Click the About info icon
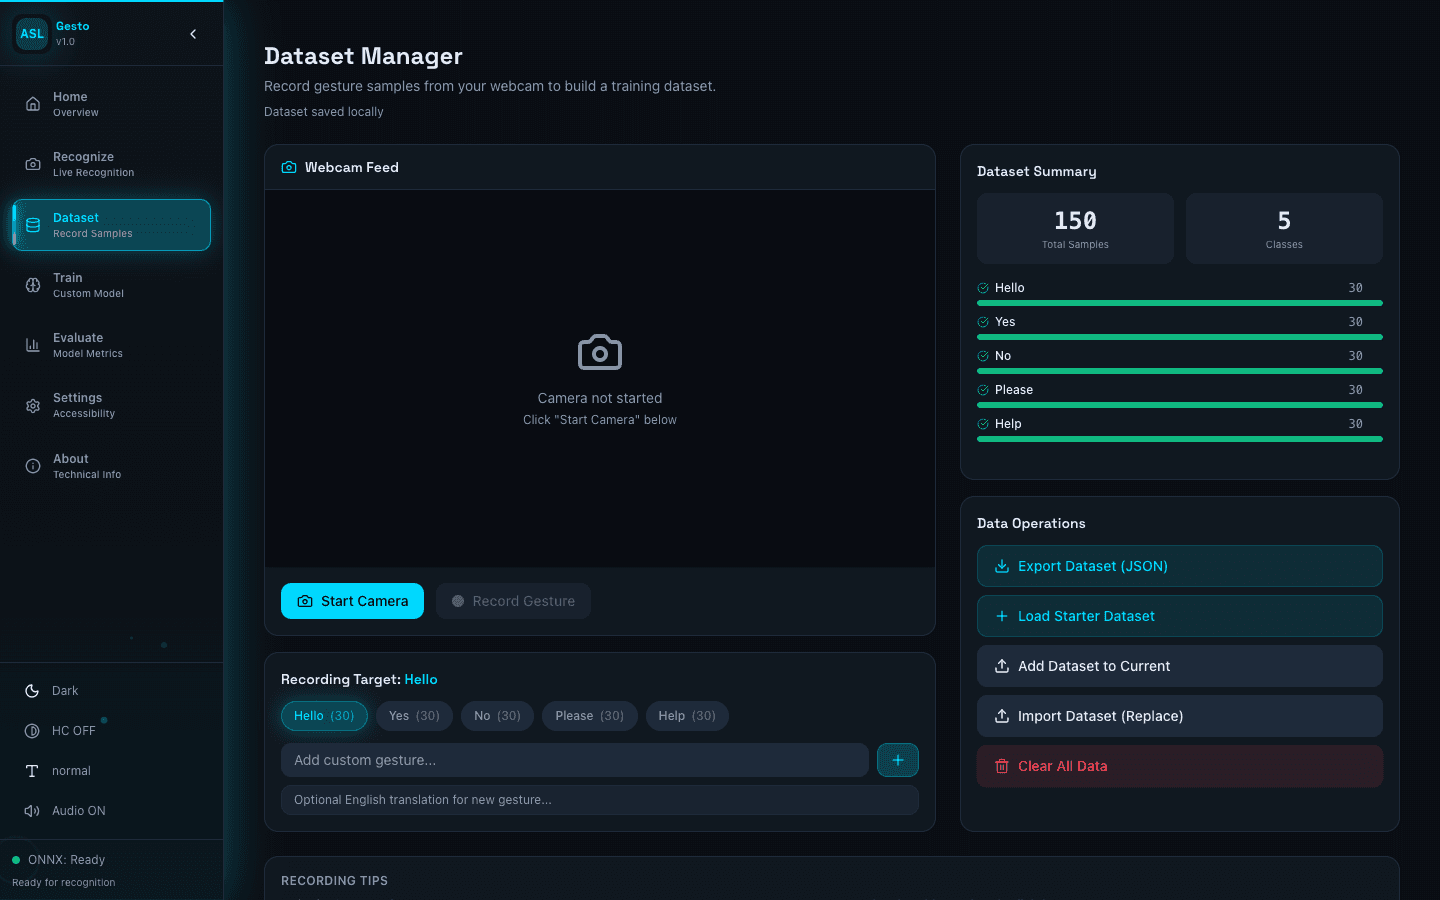This screenshot has height=900, width=1440. (33, 466)
